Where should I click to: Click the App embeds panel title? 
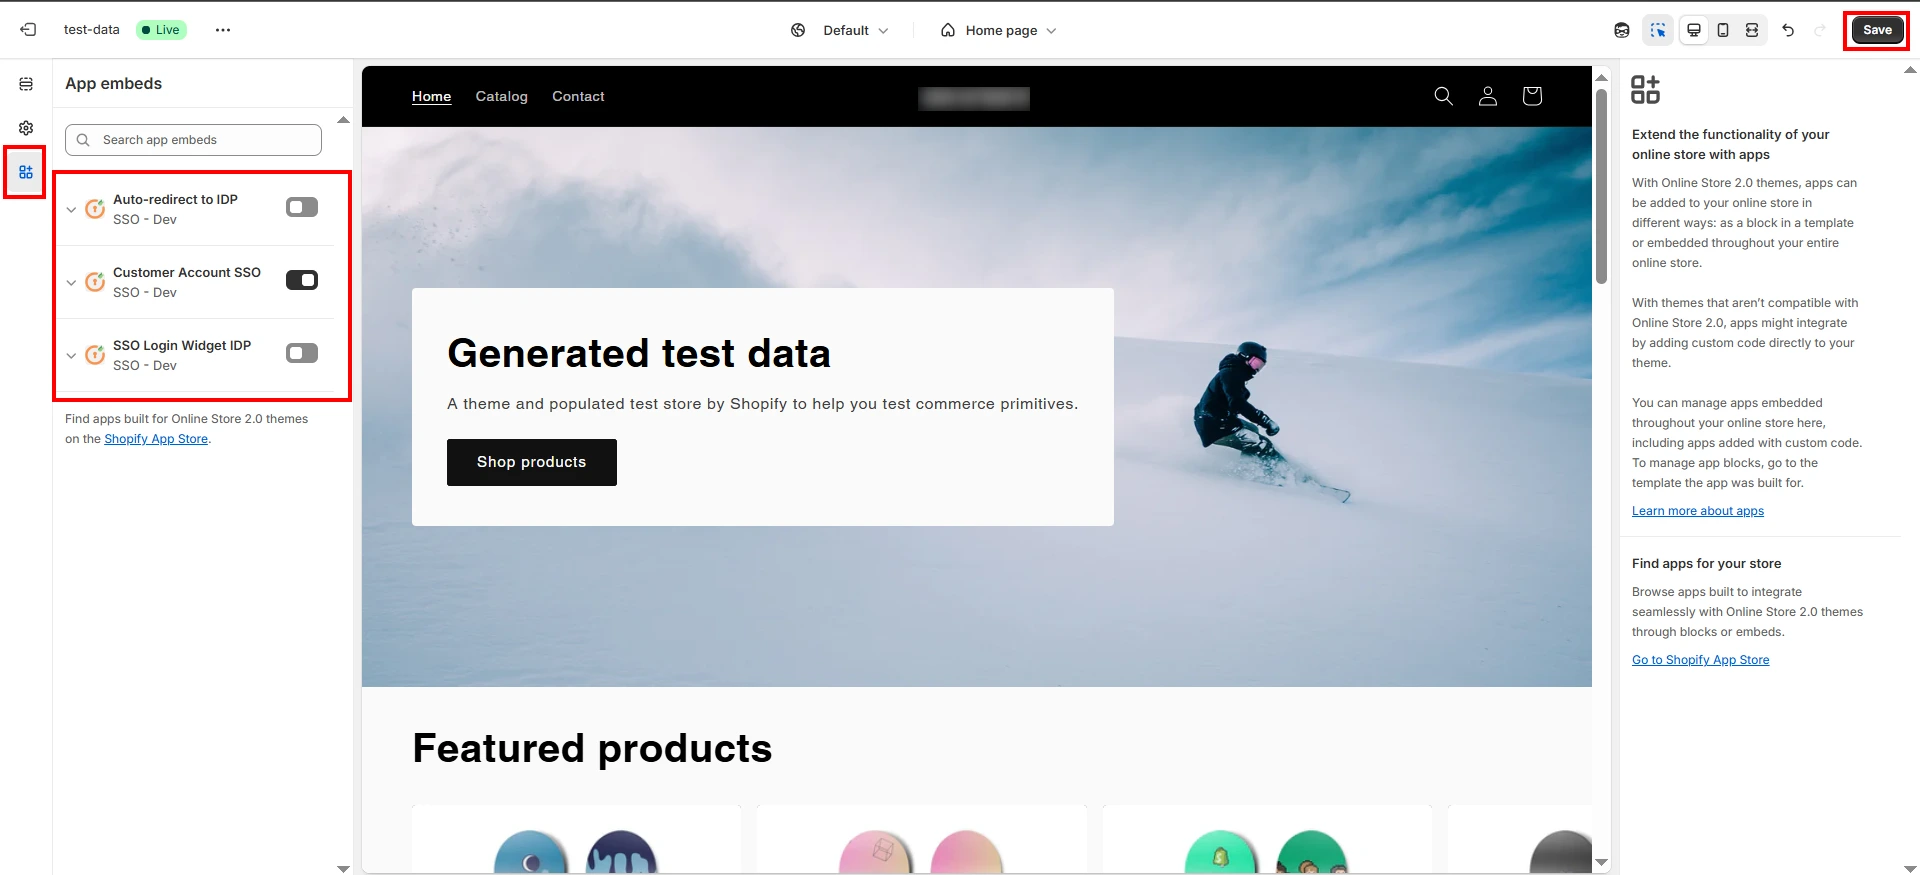tap(113, 84)
